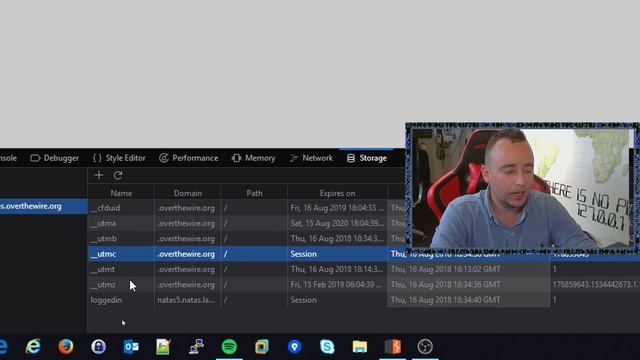
Task: Click the domain cell in the __cfduid row
Action: click(x=188, y=208)
